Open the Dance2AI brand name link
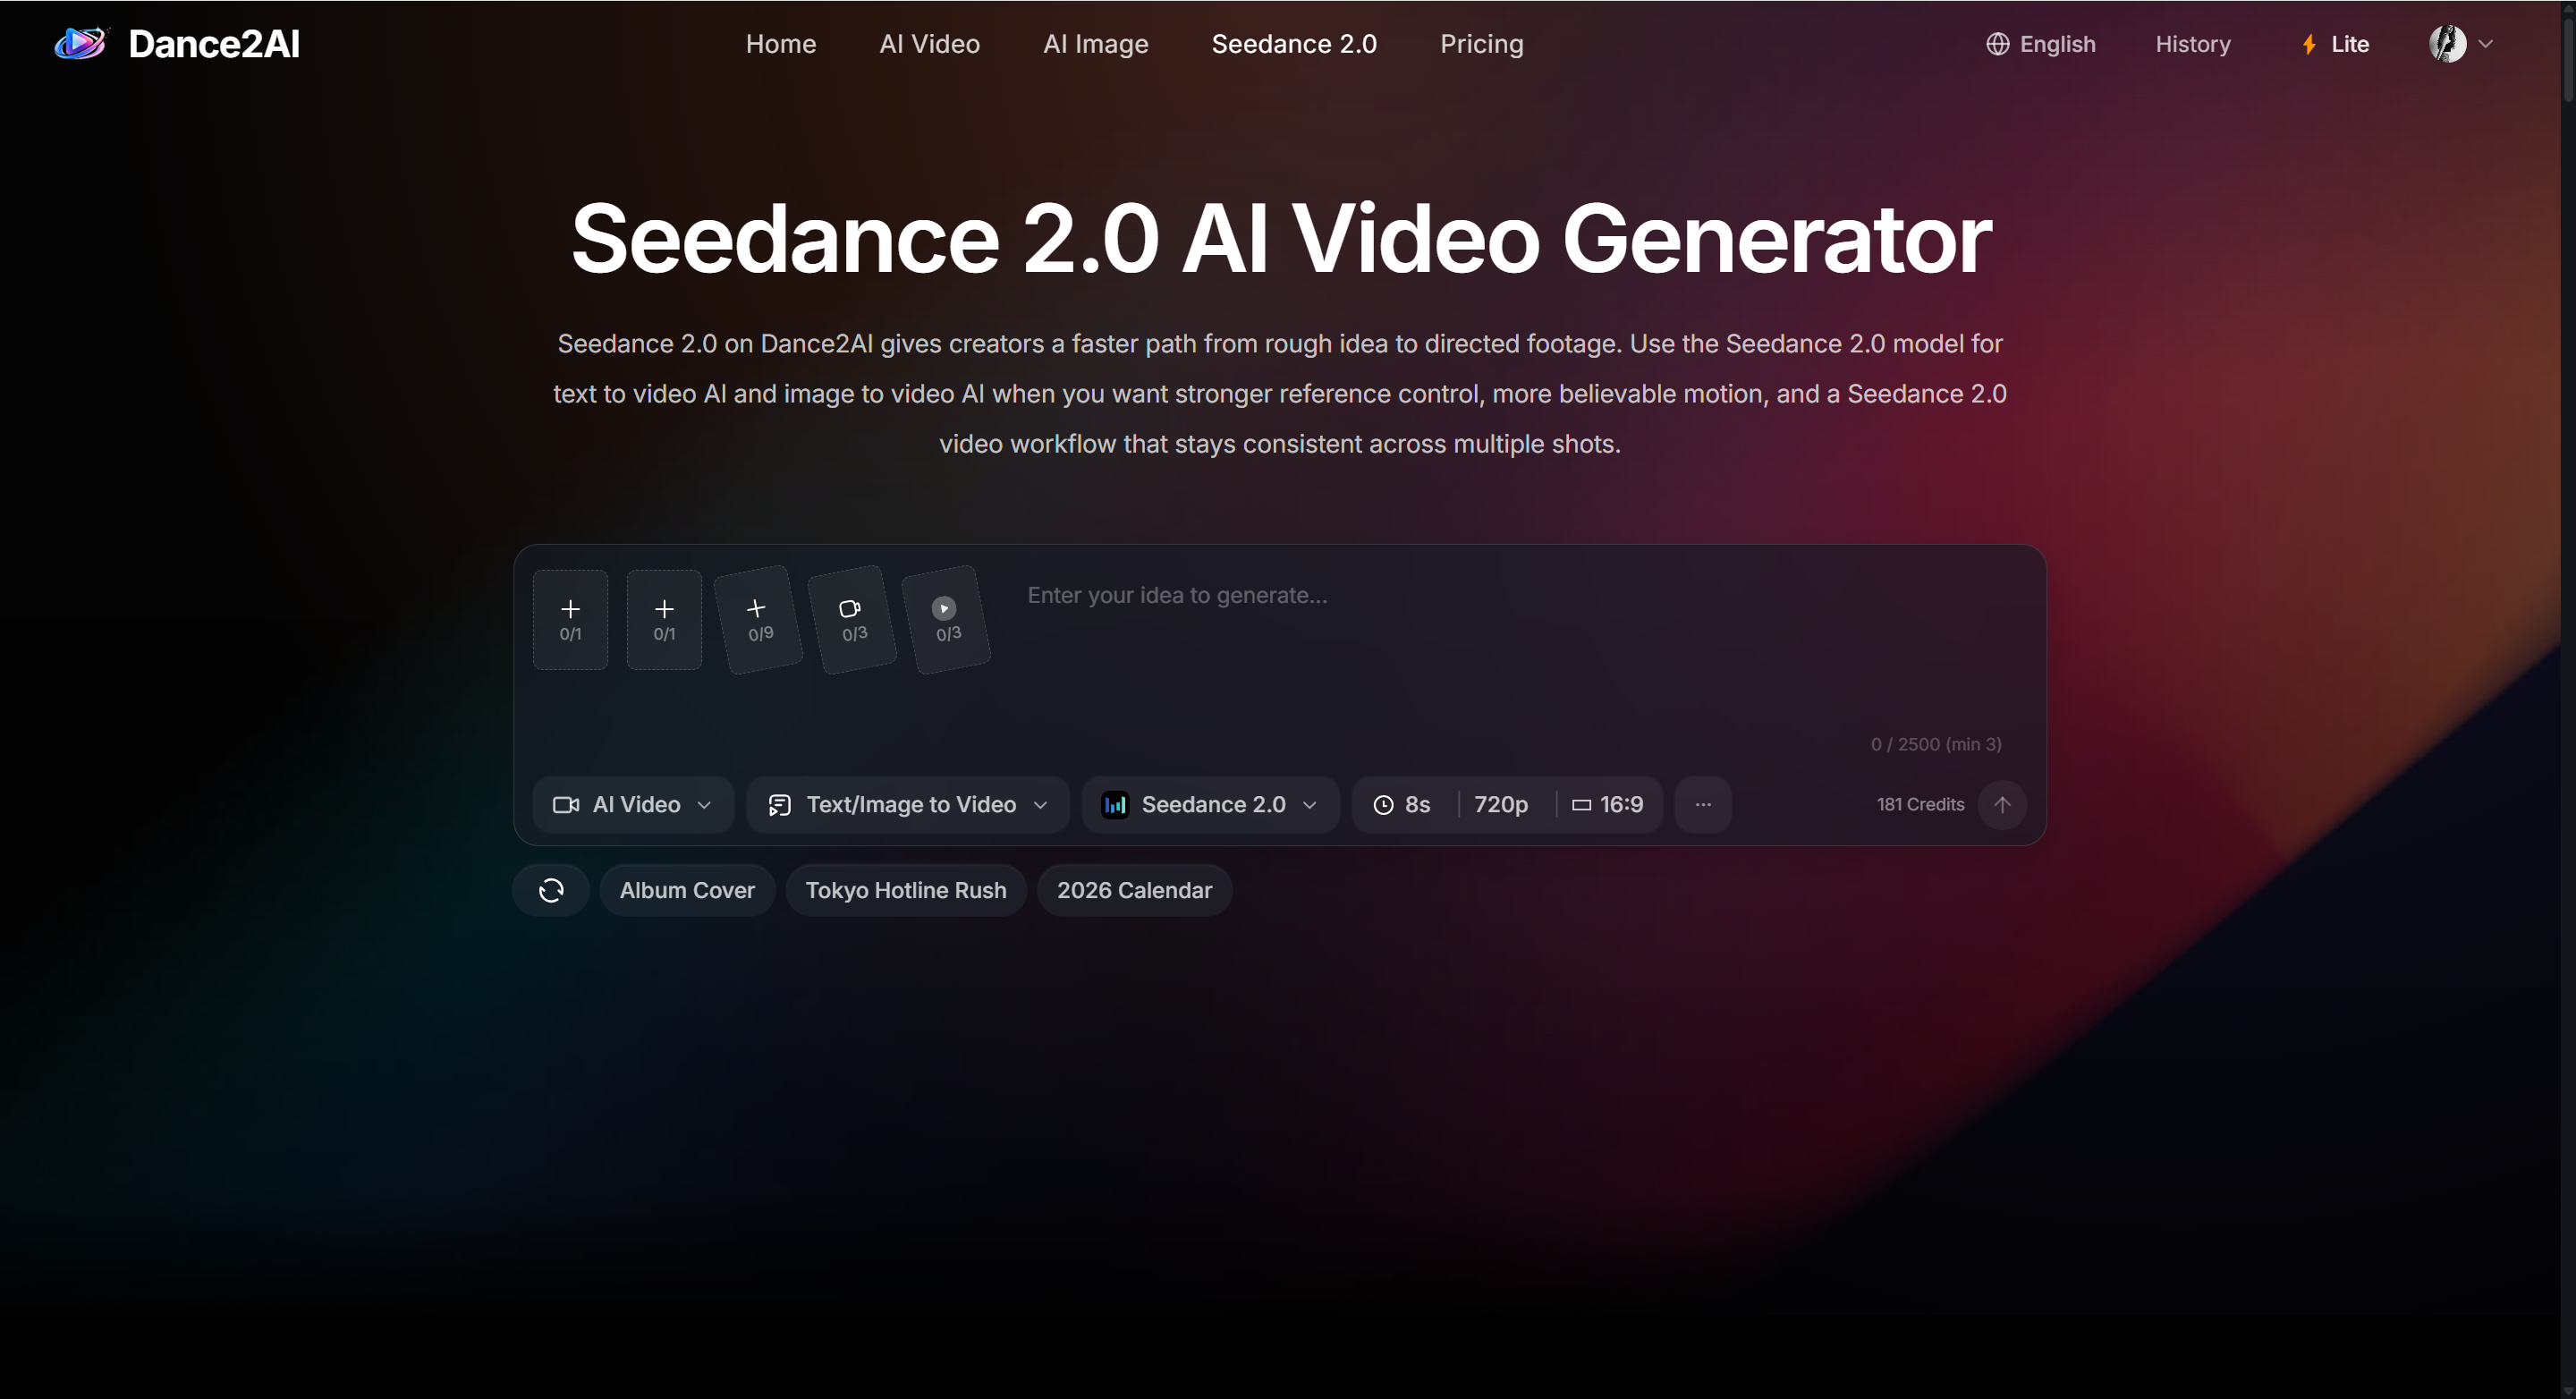The image size is (2576, 1399). (x=214, y=44)
